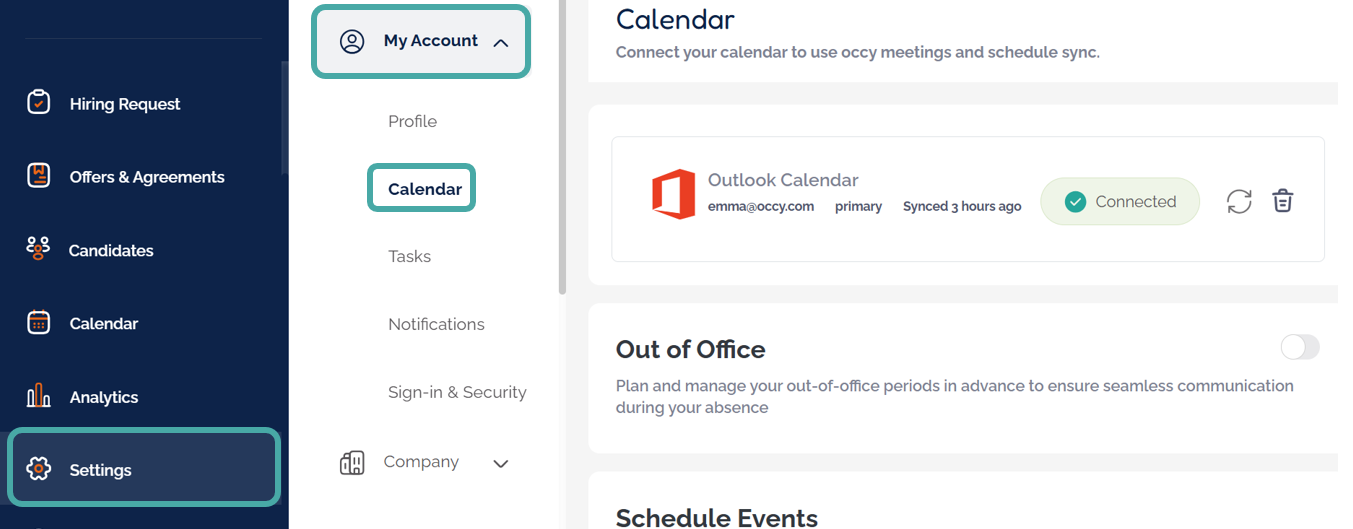
Task: Click the Company building icon
Action: coord(352,462)
